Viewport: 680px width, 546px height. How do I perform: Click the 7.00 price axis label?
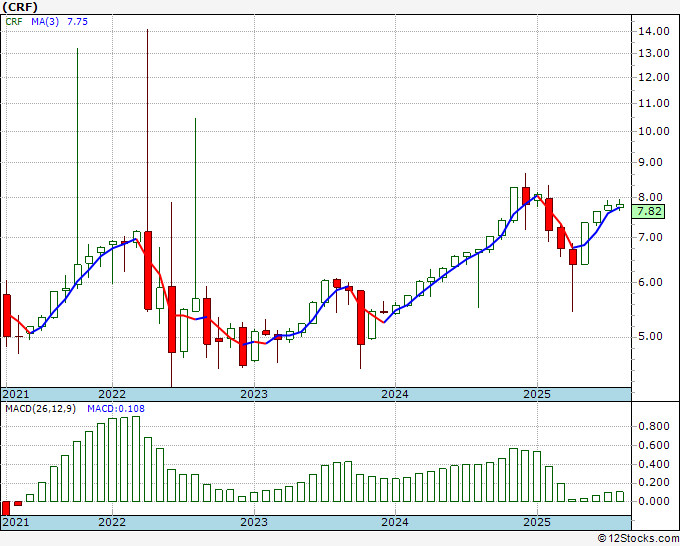[651, 237]
